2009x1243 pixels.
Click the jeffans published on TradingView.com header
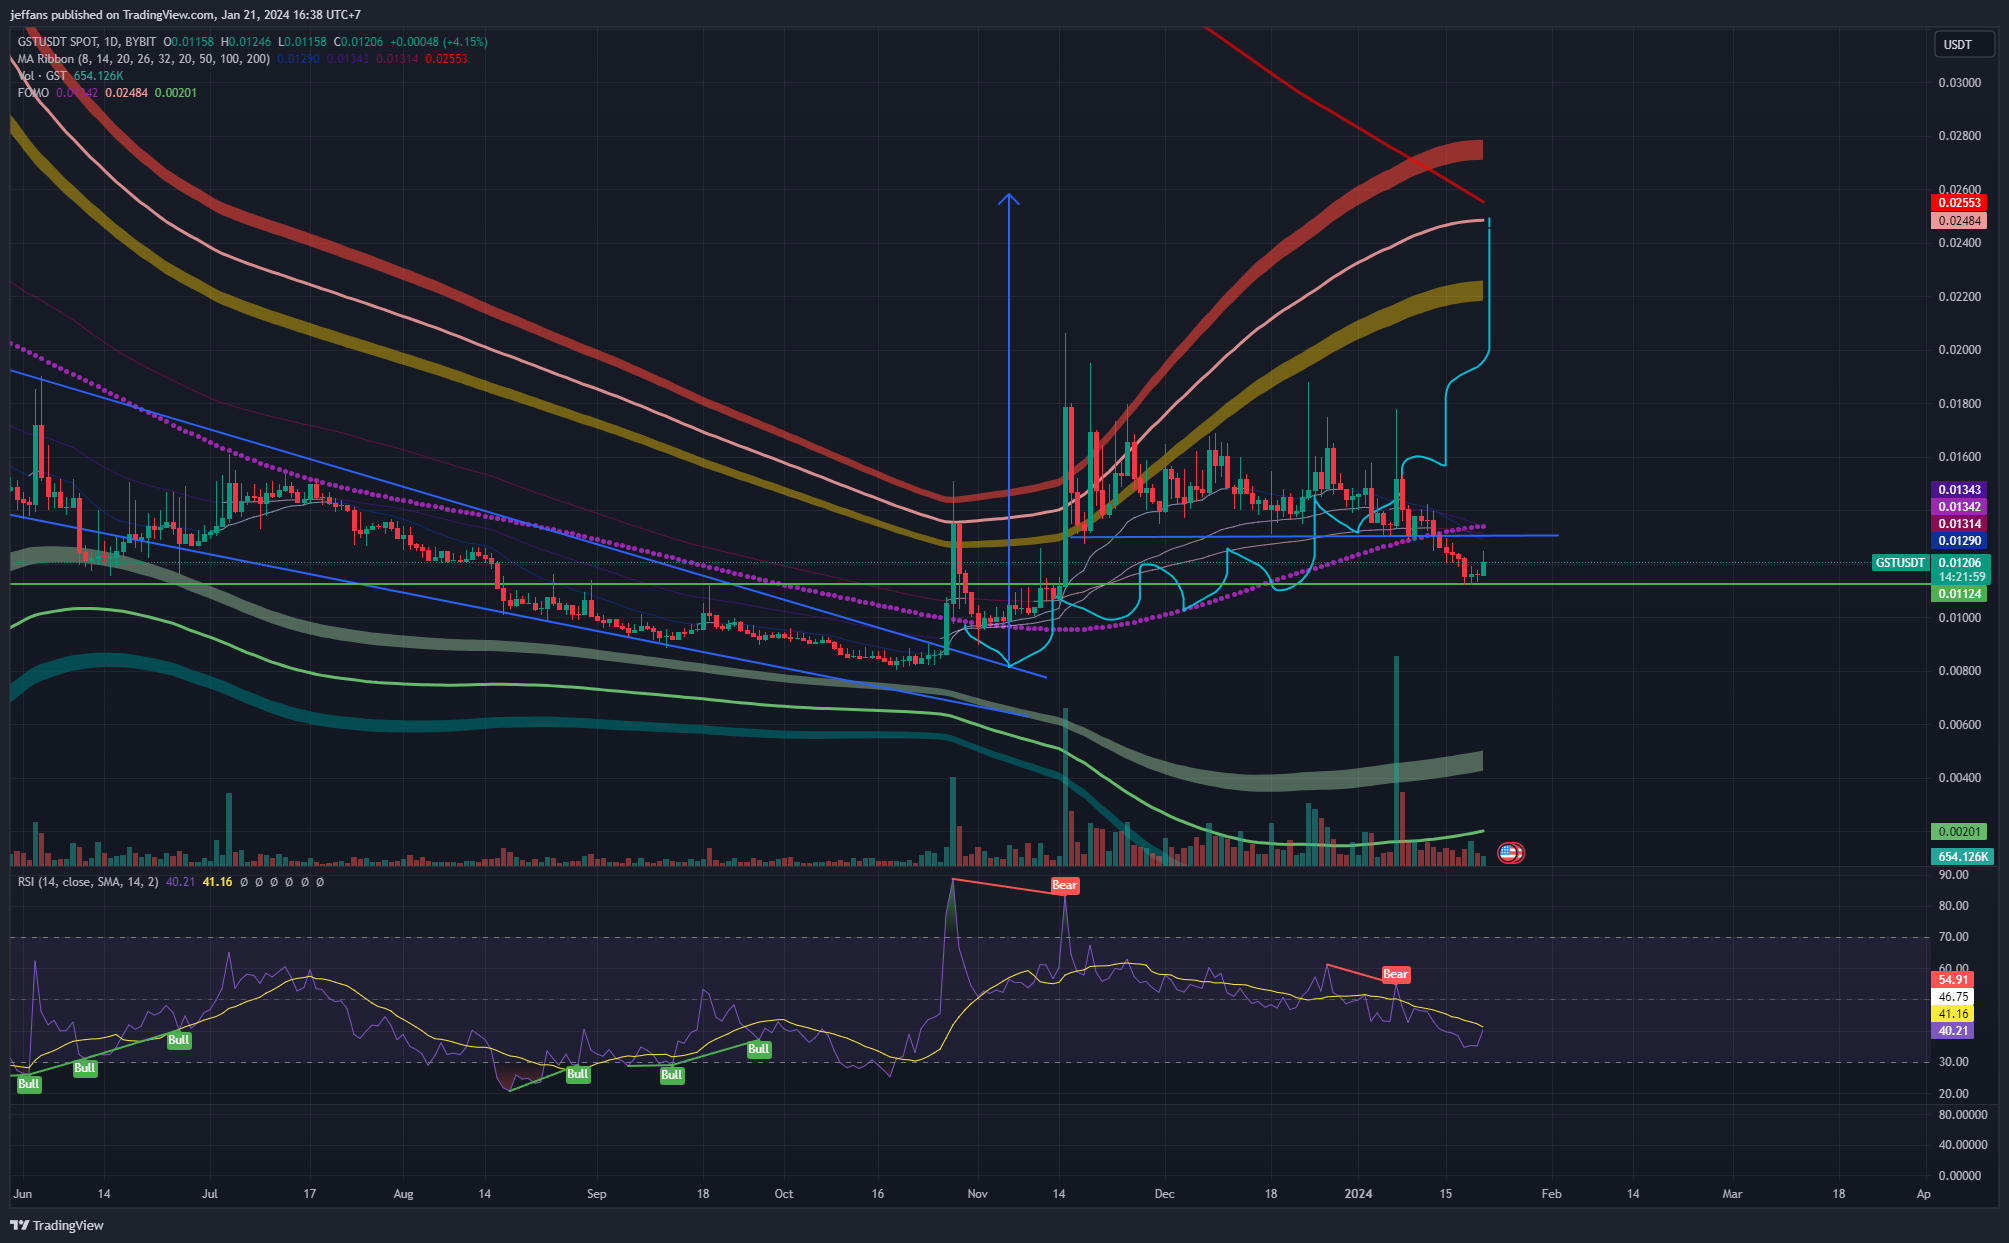186,15
